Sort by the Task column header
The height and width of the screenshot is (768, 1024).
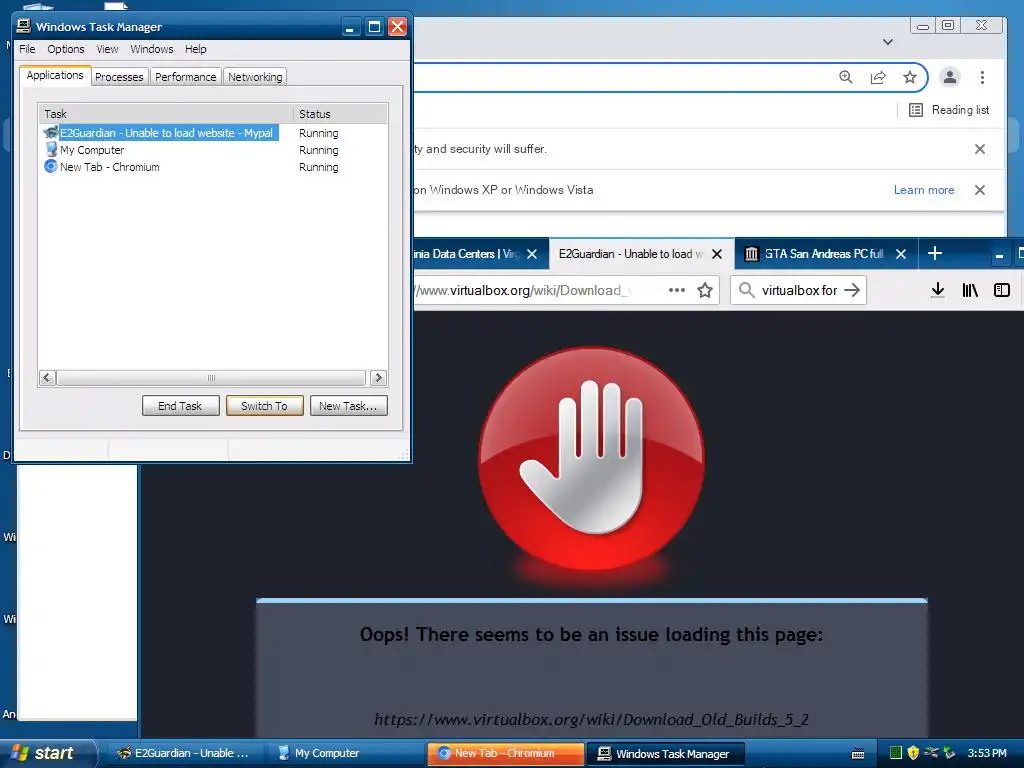[x=166, y=114]
